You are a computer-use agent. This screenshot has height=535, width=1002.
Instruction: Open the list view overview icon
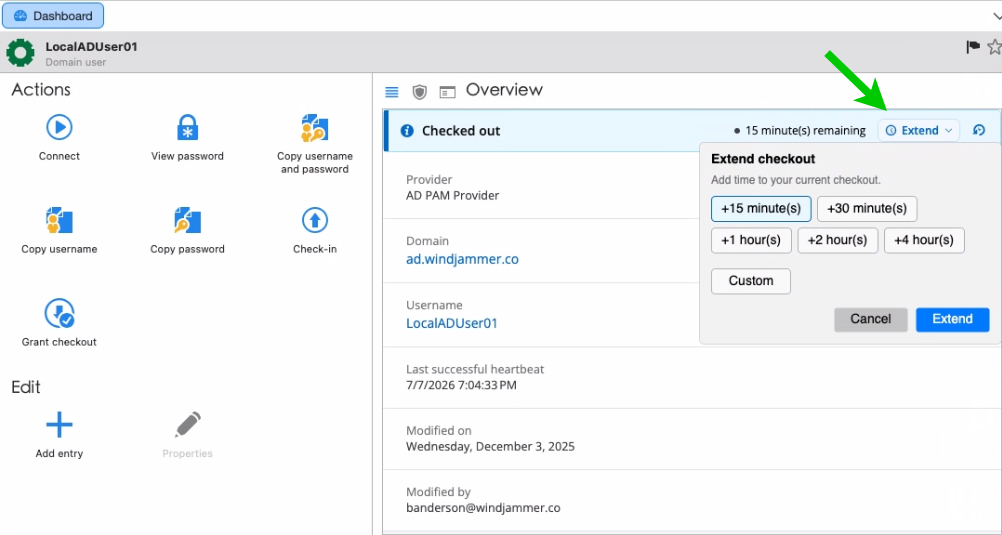click(x=392, y=92)
